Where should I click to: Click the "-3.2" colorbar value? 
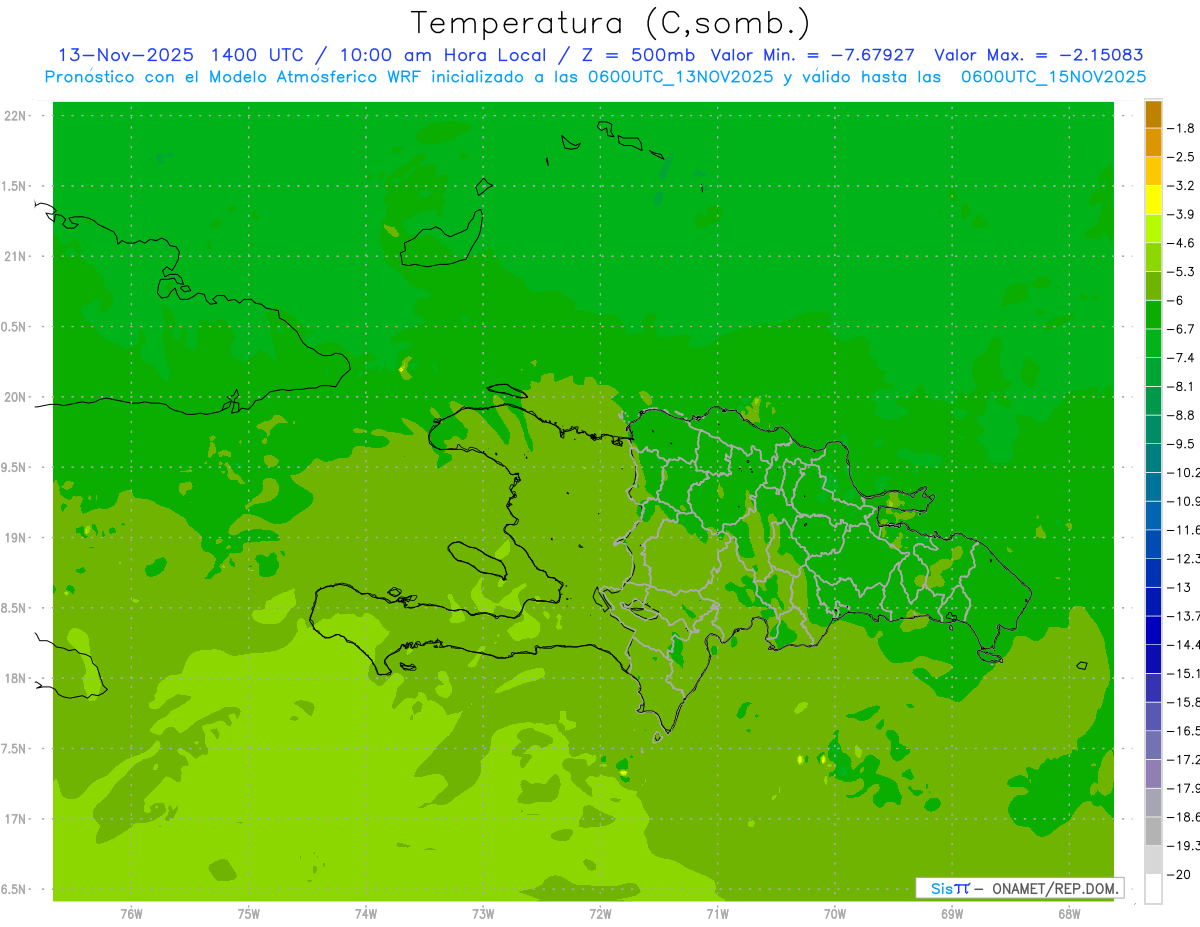1181,185
